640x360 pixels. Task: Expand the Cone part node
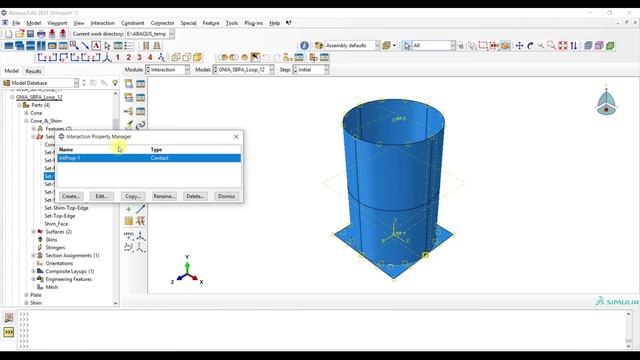pyautogui.click(x=27, y=113)
